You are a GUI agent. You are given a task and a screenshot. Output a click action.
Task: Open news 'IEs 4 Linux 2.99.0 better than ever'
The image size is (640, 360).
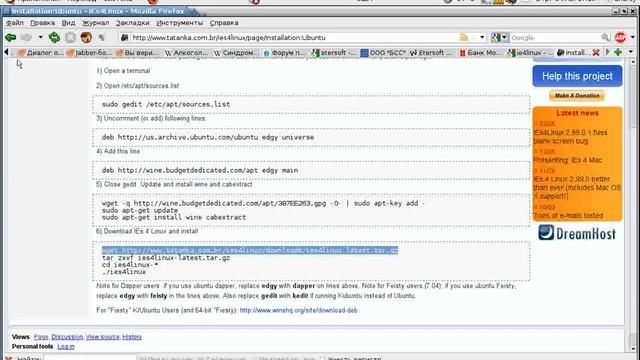click(x=577, y=187)
